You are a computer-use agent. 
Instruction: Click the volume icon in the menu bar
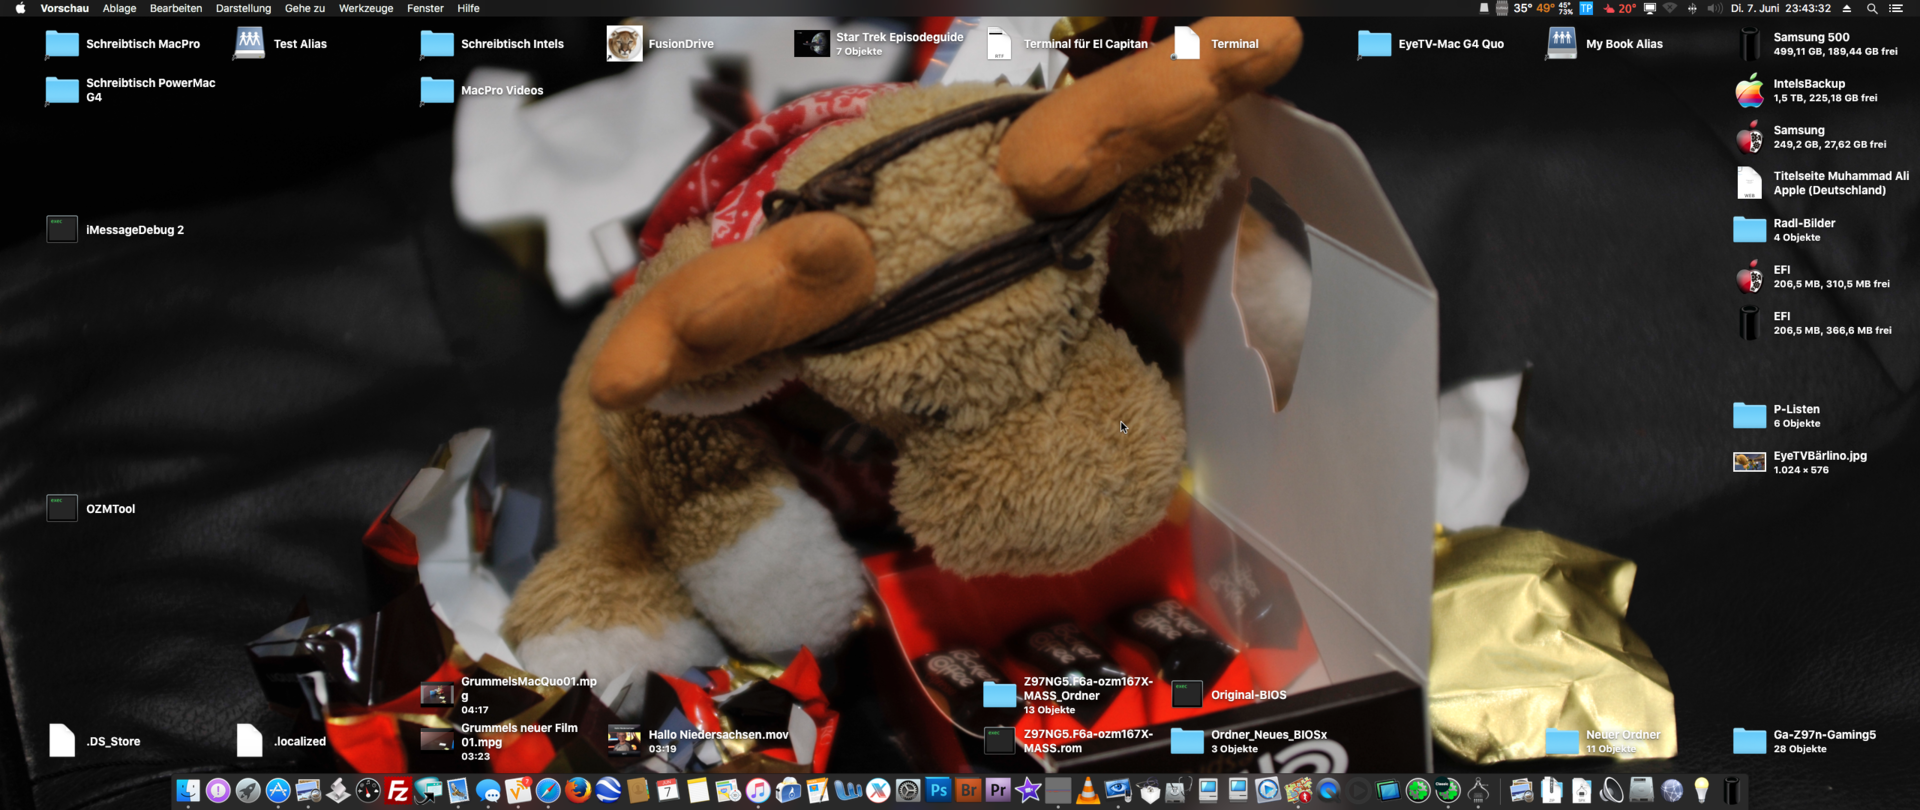click(x=1714, y=8)
